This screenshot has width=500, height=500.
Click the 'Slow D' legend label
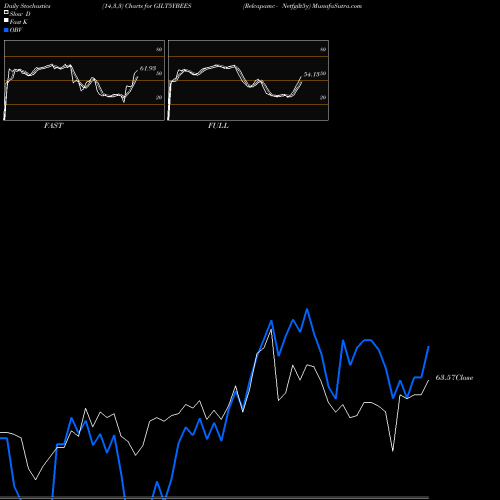pos(20,14)
